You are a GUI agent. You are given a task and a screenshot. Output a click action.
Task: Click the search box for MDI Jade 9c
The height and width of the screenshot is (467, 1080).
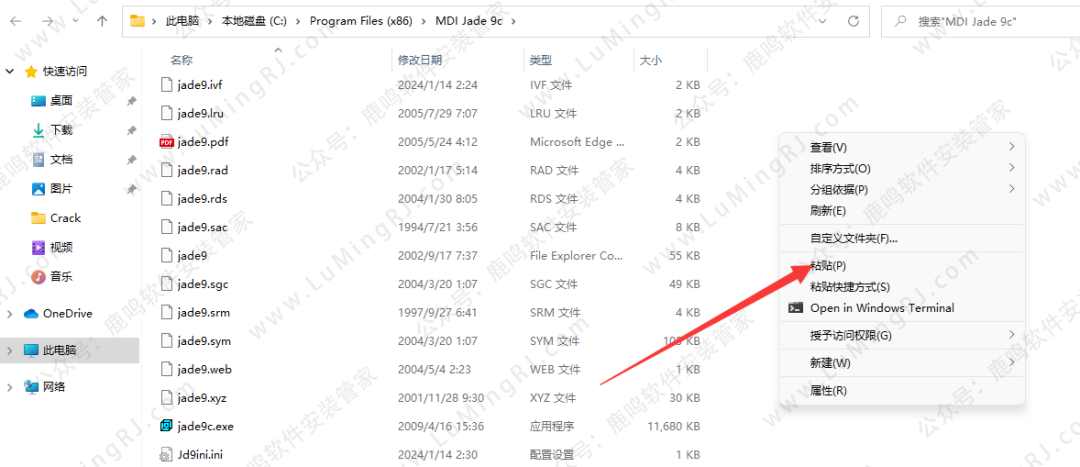[979, 21]
